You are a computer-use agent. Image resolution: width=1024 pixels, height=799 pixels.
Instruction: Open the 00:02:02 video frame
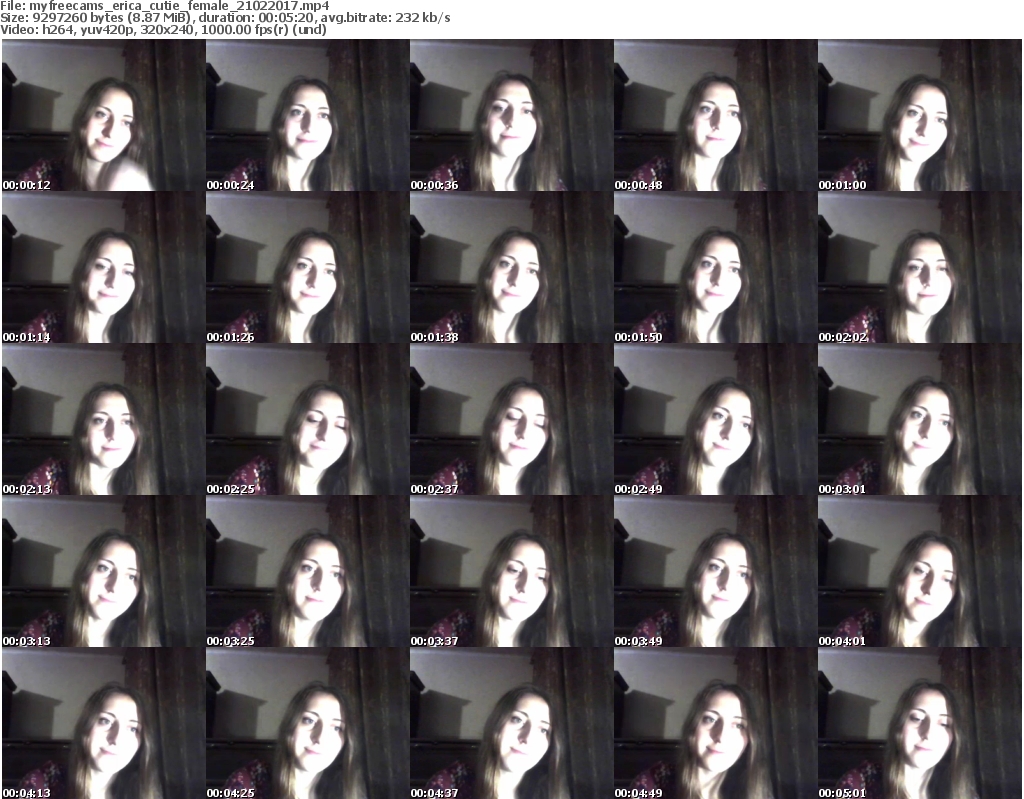coord(920,267)
